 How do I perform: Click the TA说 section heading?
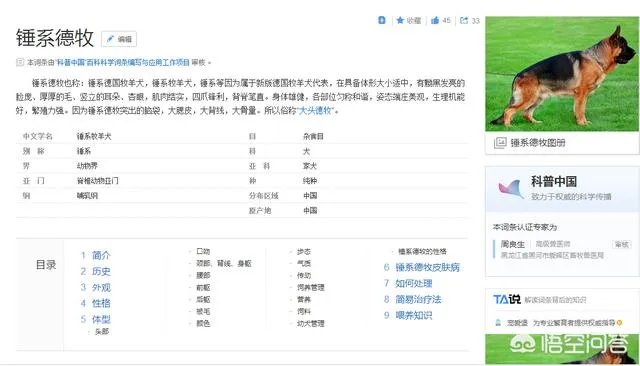(x=507, y=299)
